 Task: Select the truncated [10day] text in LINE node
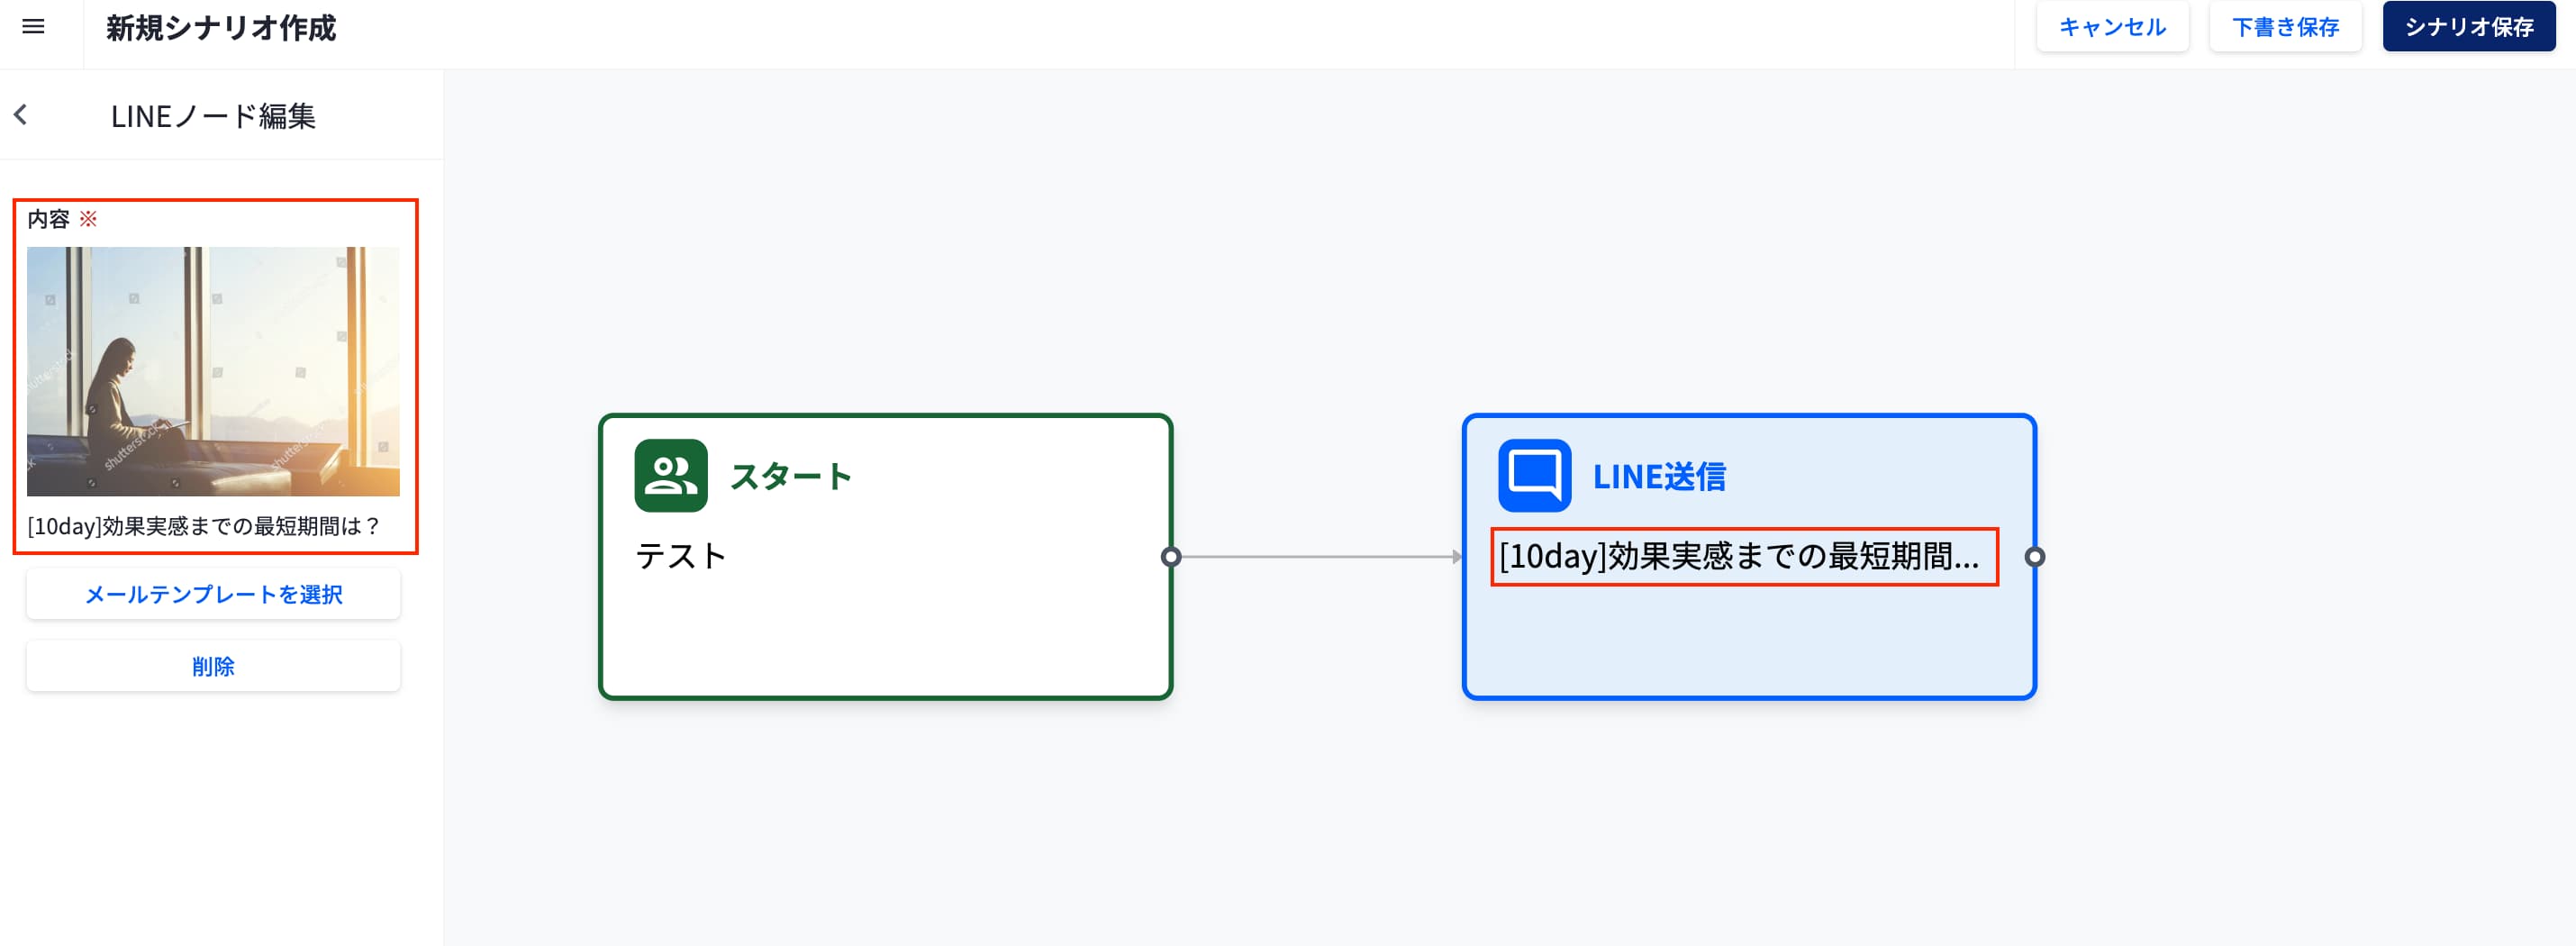point(1740,557)
